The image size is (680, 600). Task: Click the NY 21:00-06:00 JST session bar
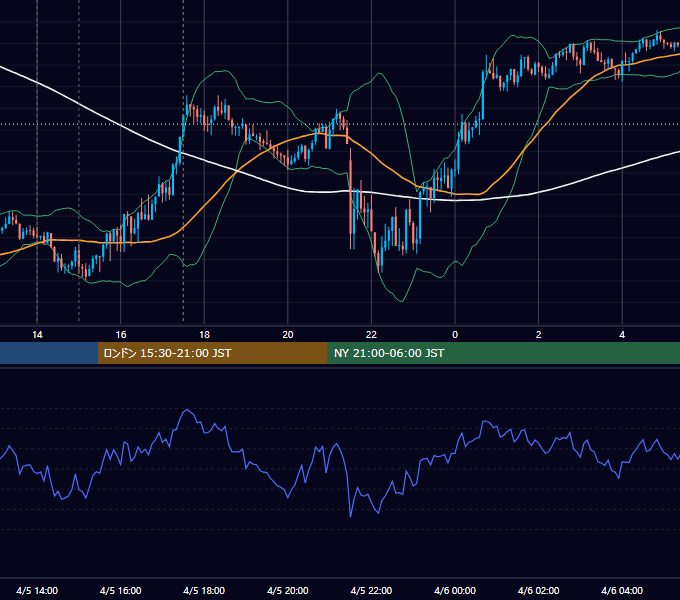pyautogui.click(x=503, y=353)
